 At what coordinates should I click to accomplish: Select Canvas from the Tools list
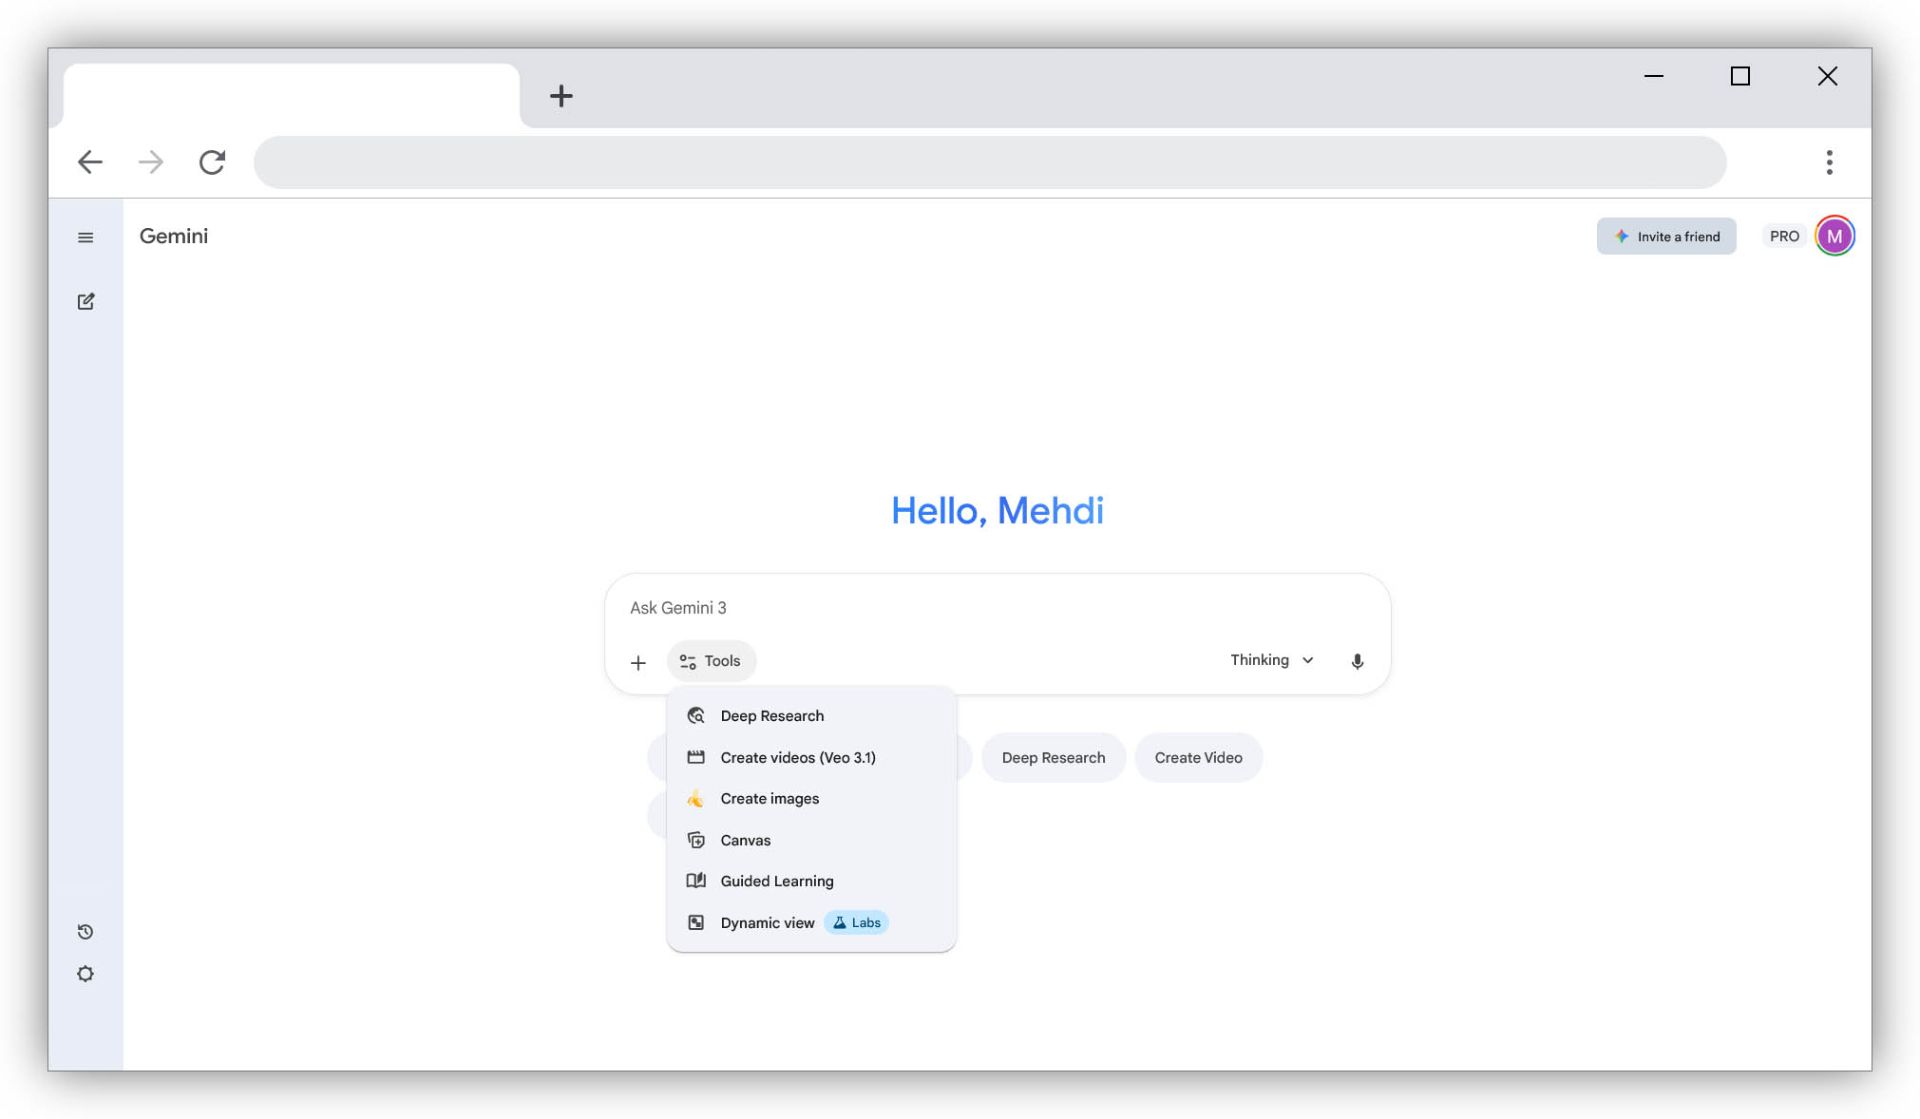pyautogui.click(x=745, y=840)
